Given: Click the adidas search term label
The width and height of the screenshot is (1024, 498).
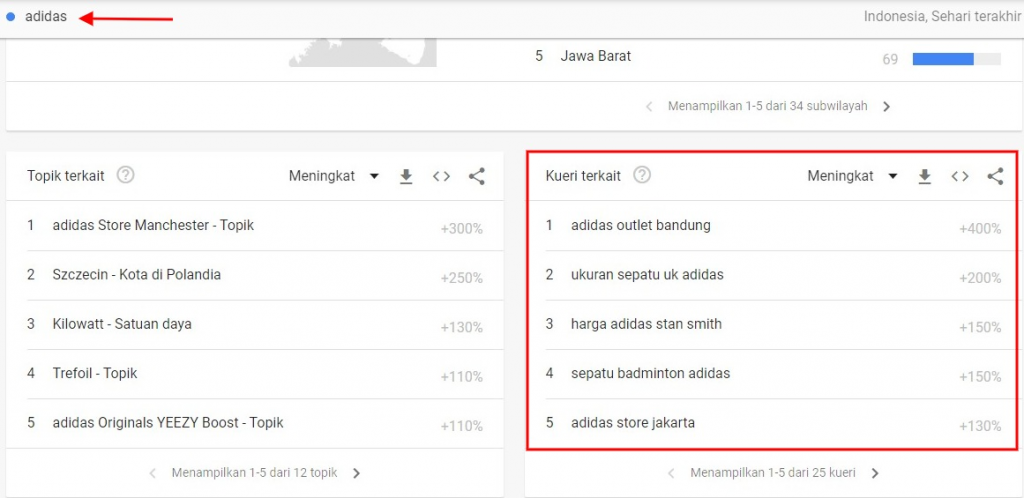Looking at the screenshot, I should pyautogui.click(x=46, y=17).
